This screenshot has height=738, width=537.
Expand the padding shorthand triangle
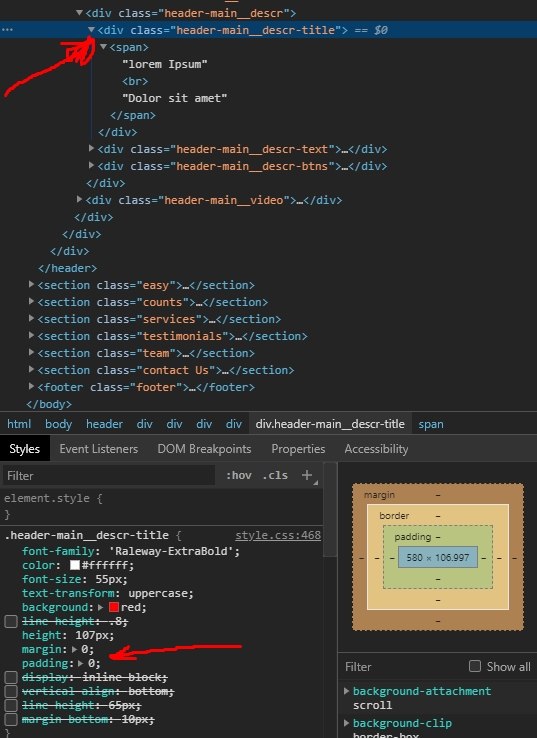(x=80, y=663)
